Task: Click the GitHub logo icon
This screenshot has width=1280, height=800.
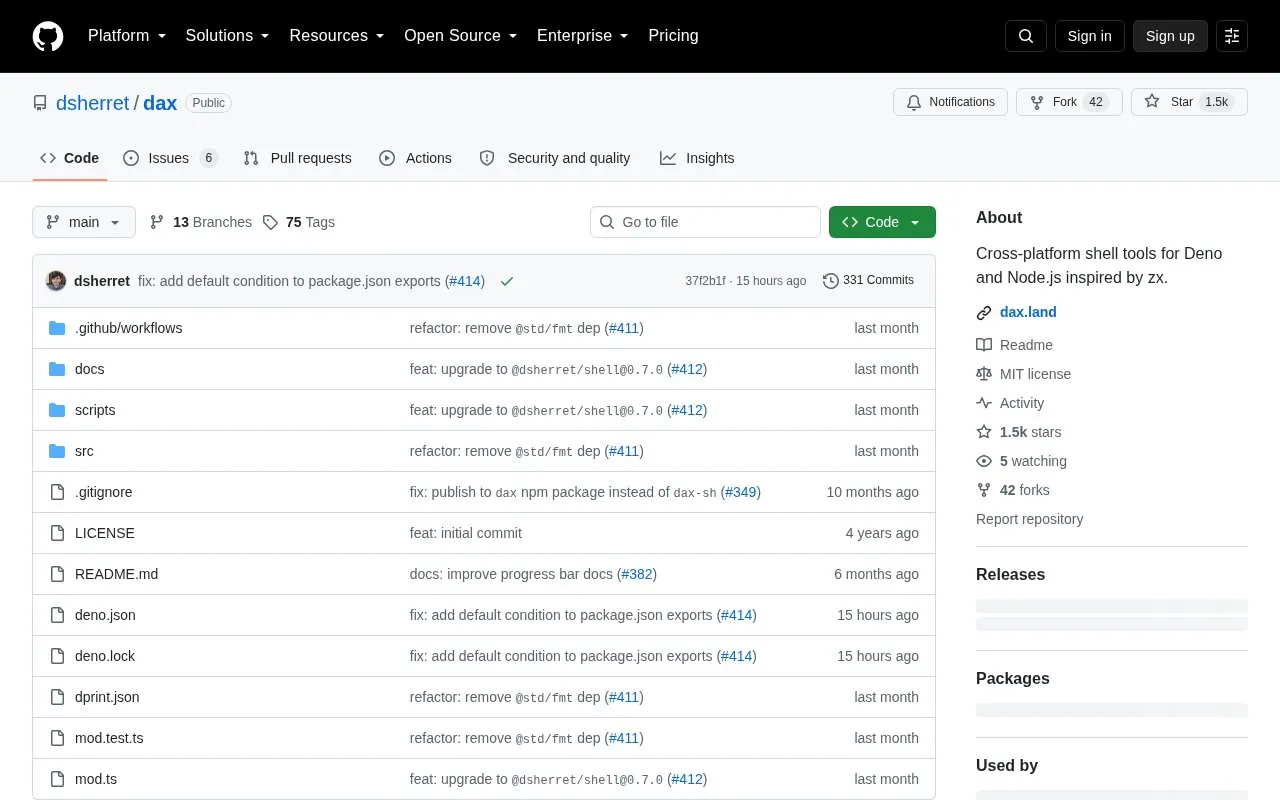Action: [x=48, y=36]
